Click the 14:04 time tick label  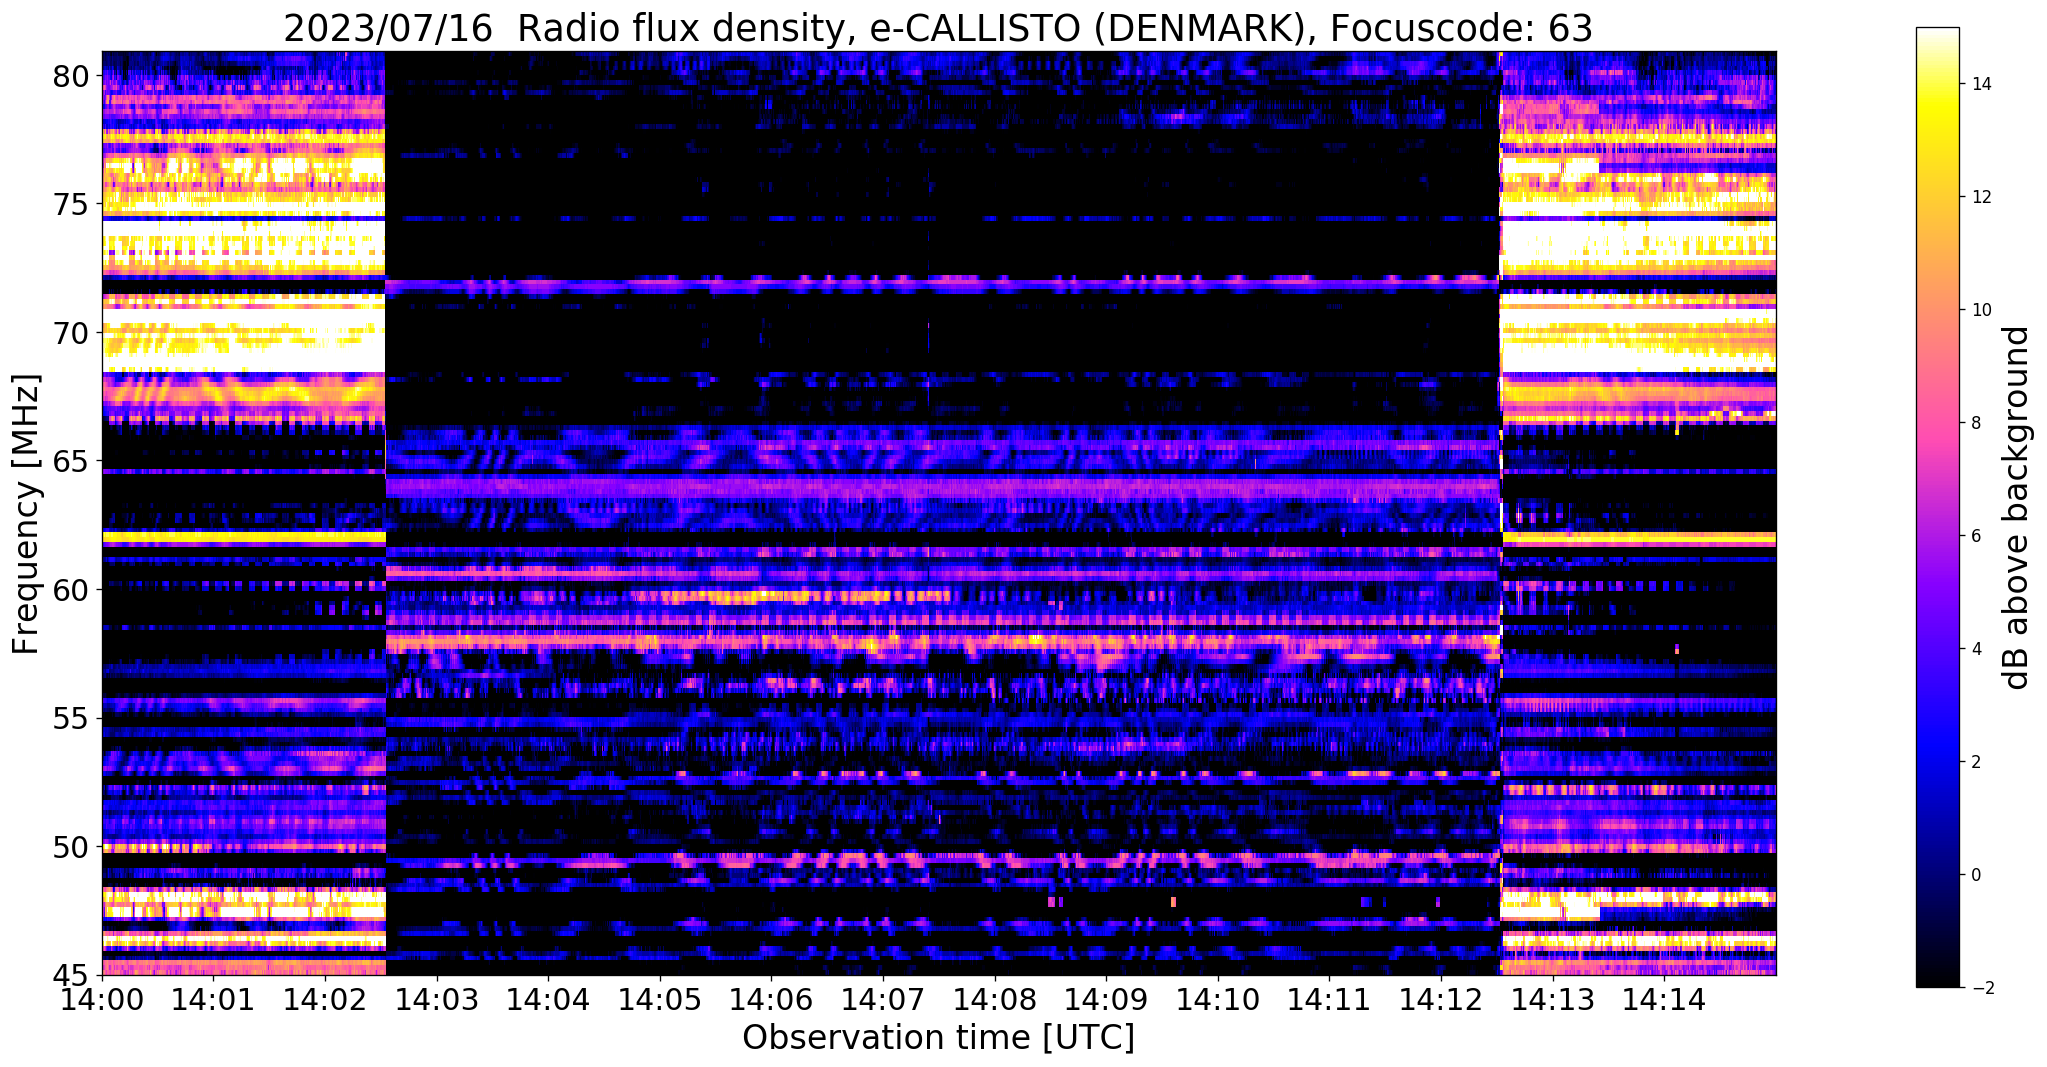coord(548,998)
